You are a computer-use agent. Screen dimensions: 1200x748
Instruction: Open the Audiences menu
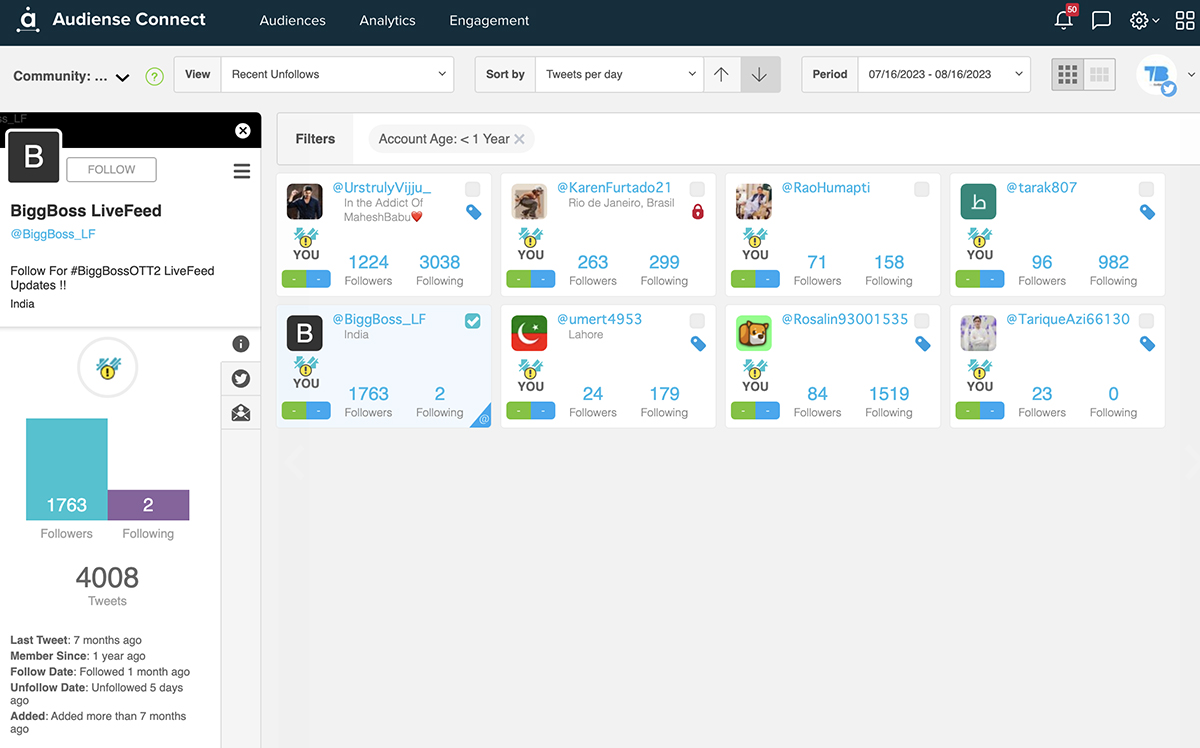292,20
